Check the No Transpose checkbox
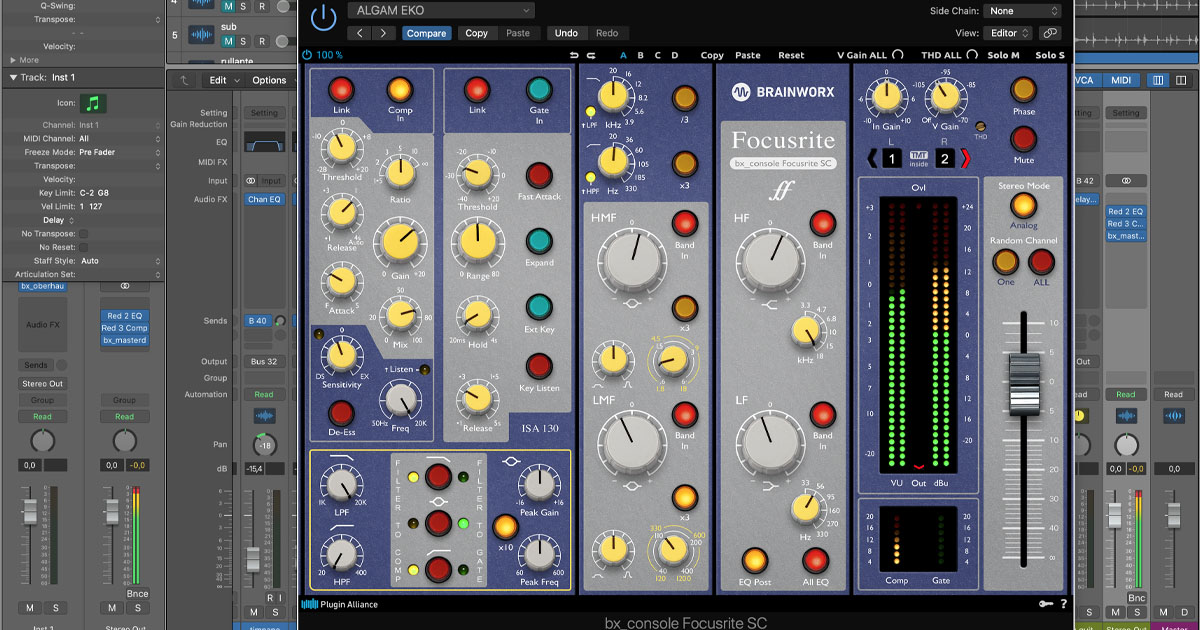Screen dimensions: 1200x630 pyautogui.click(x=83, y=233)
